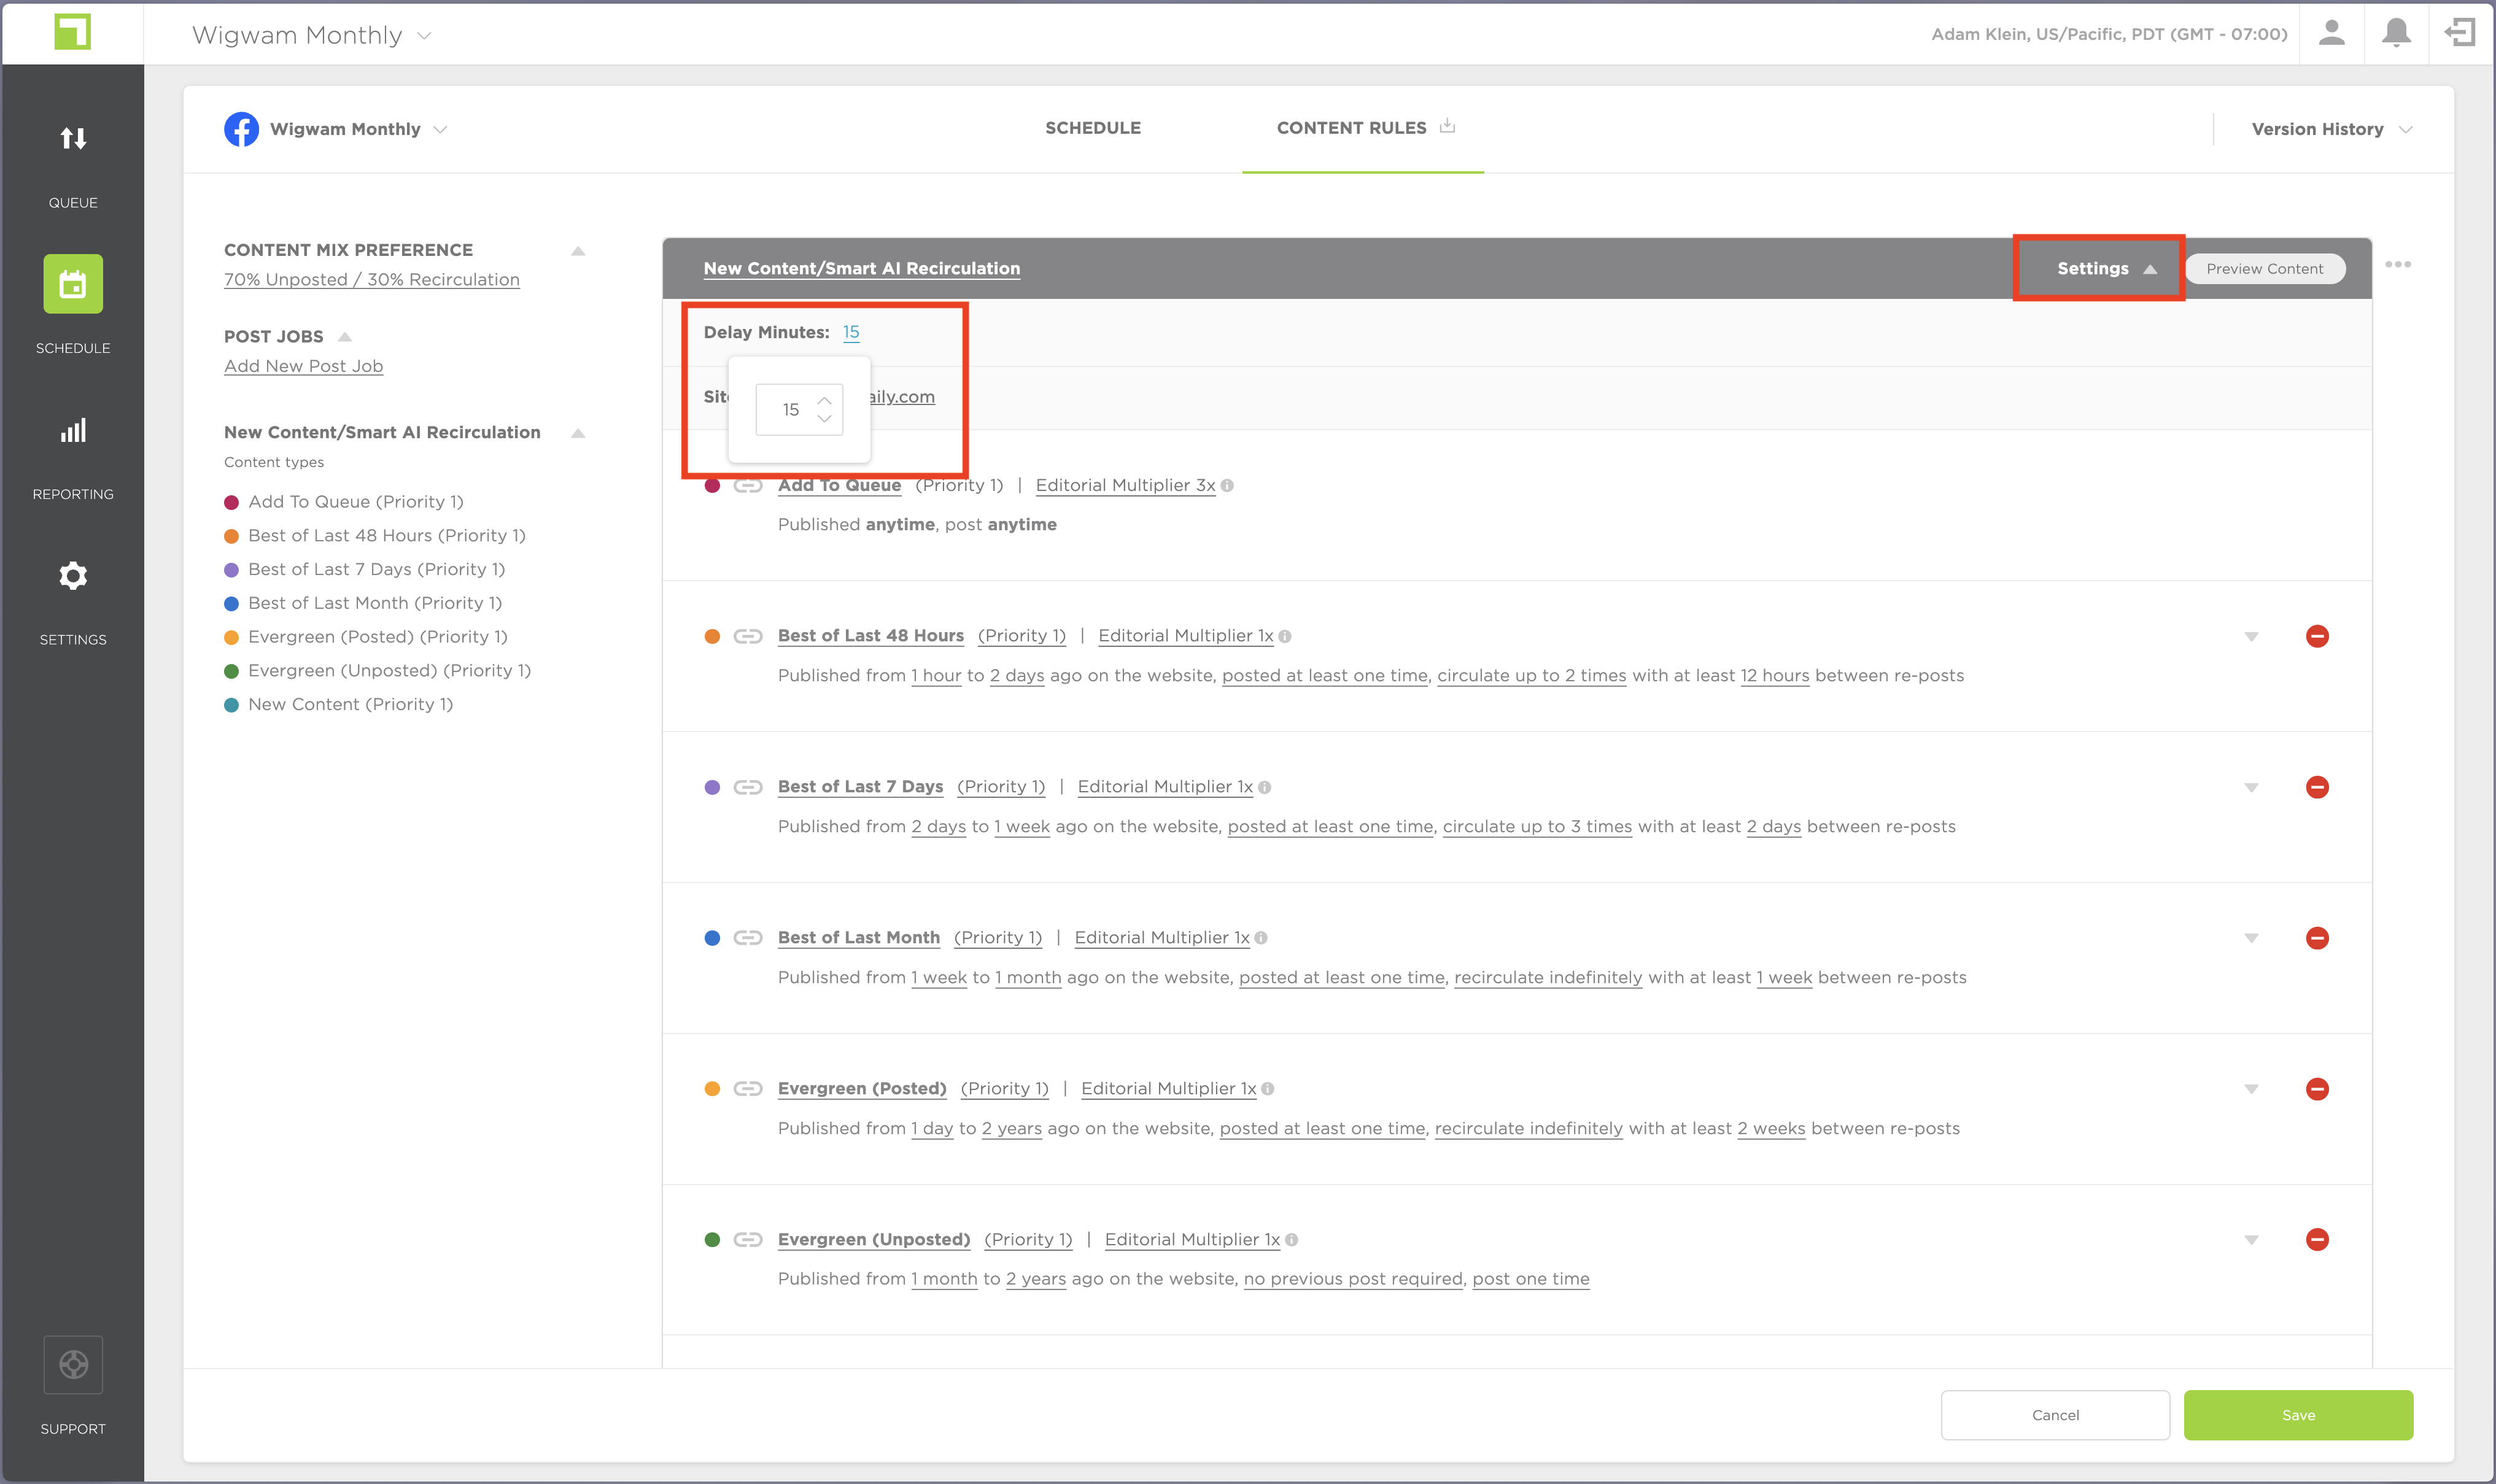Click the Facebook page icon
Viewport: 2496px width, 1484px height.
pos(241,129)
